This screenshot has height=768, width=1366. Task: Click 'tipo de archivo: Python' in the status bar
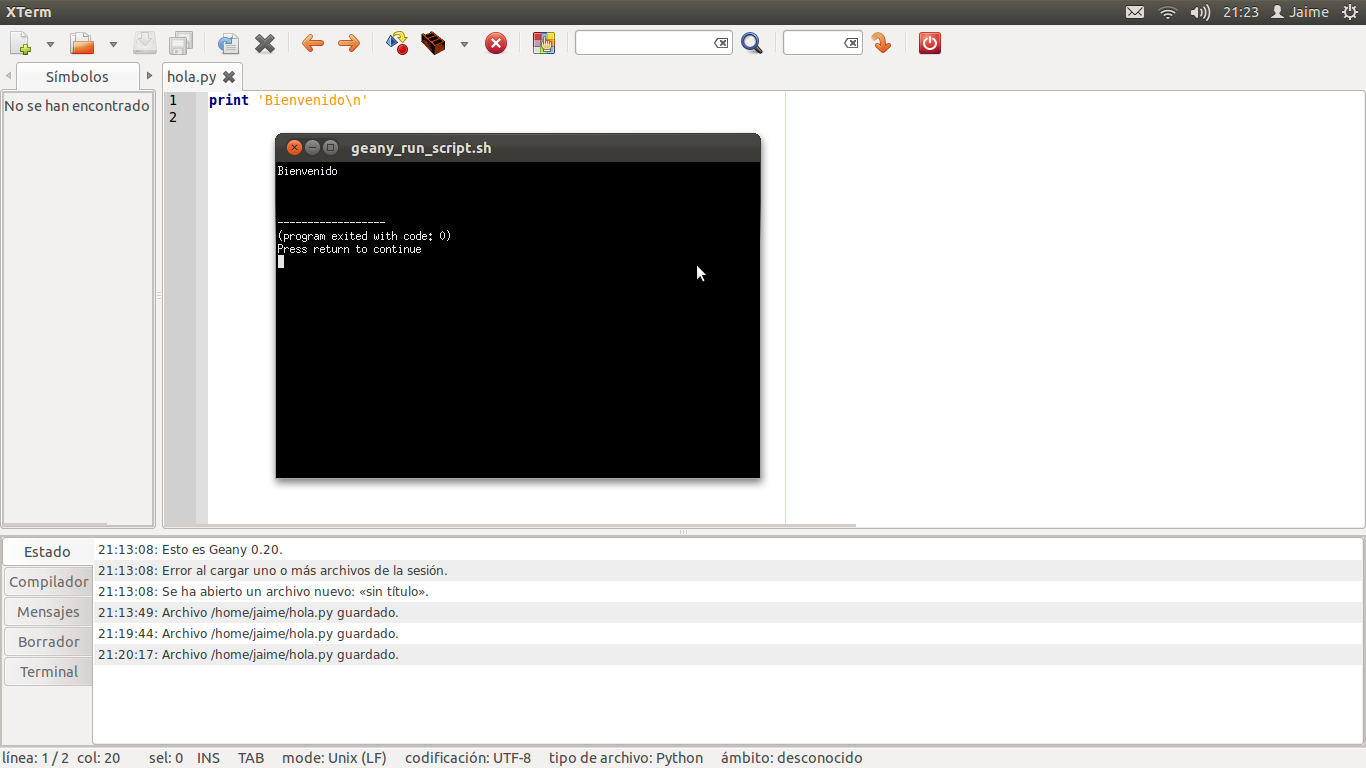626,758
